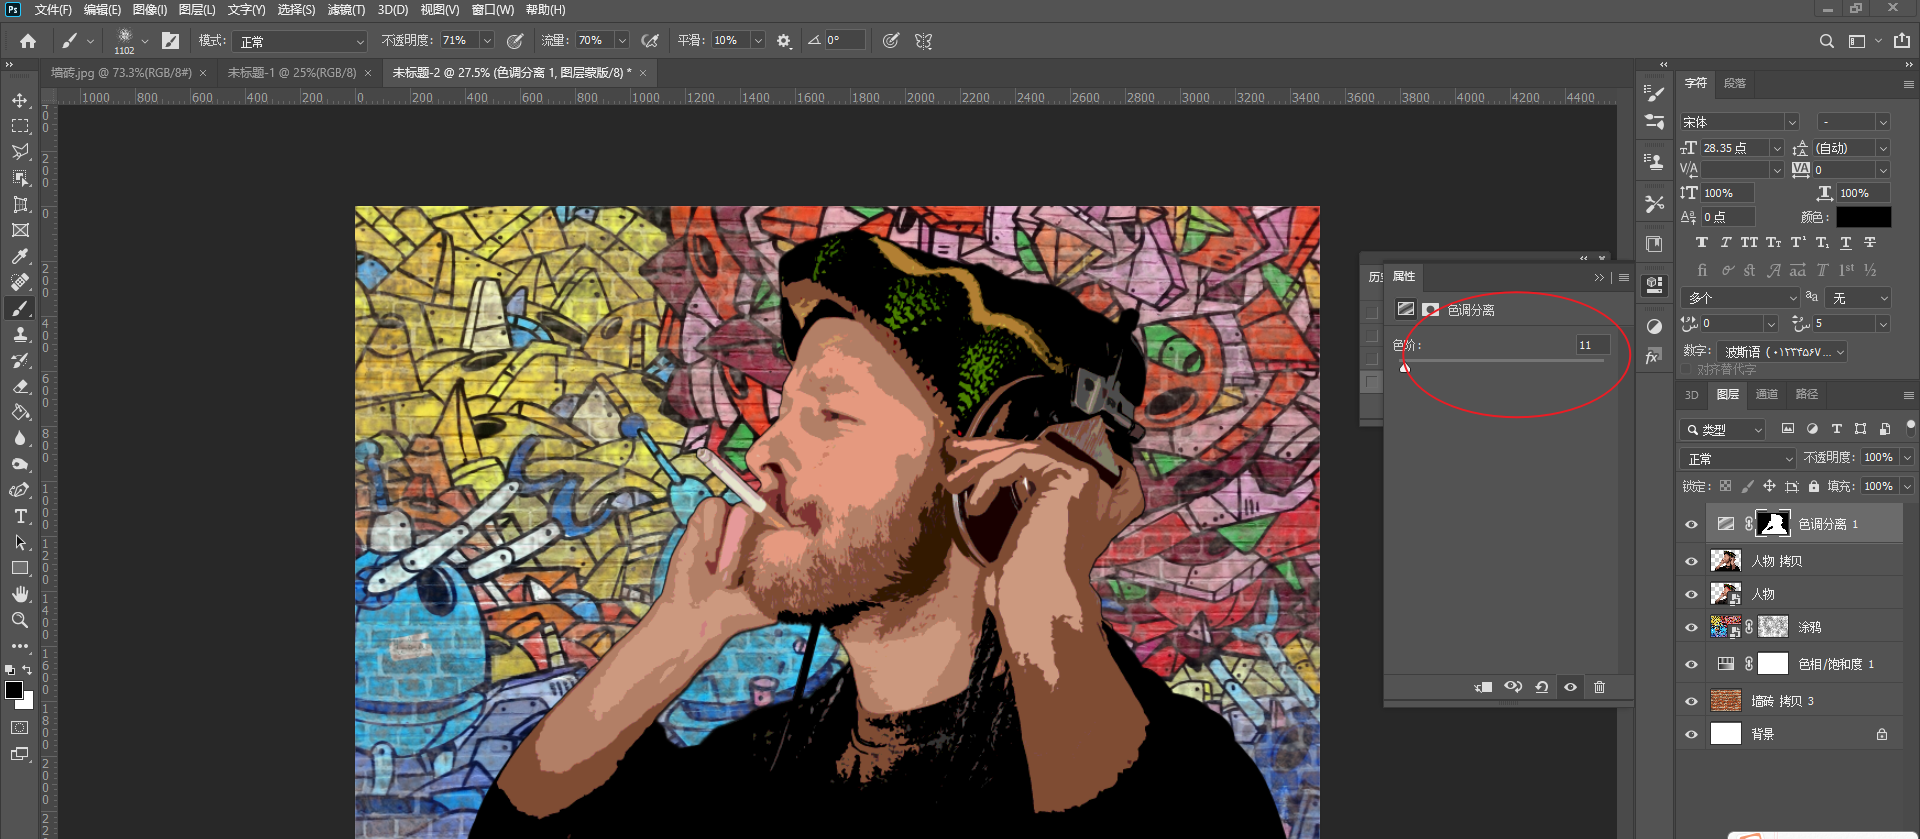Expand the 不透明度 71% dropdown arrow

[x=487, y=41]
